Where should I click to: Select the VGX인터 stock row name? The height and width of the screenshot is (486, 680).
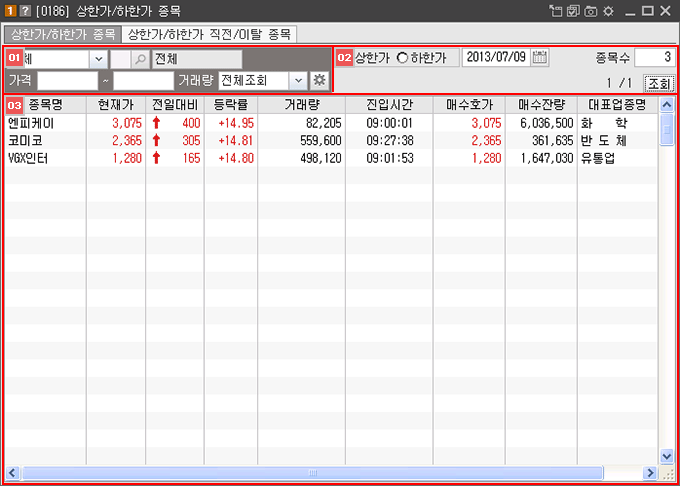(28, 158)
